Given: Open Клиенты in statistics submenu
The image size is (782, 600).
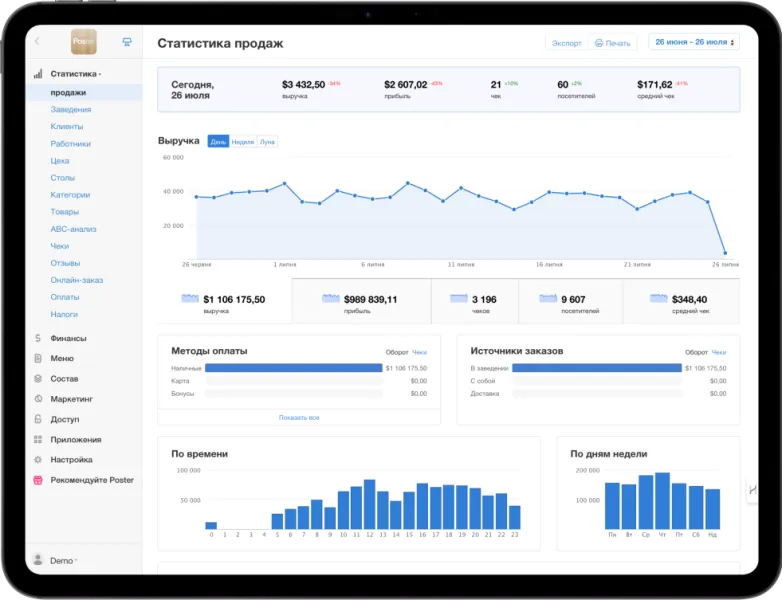Looking at the screenshot, I should (x=67, y=127).
